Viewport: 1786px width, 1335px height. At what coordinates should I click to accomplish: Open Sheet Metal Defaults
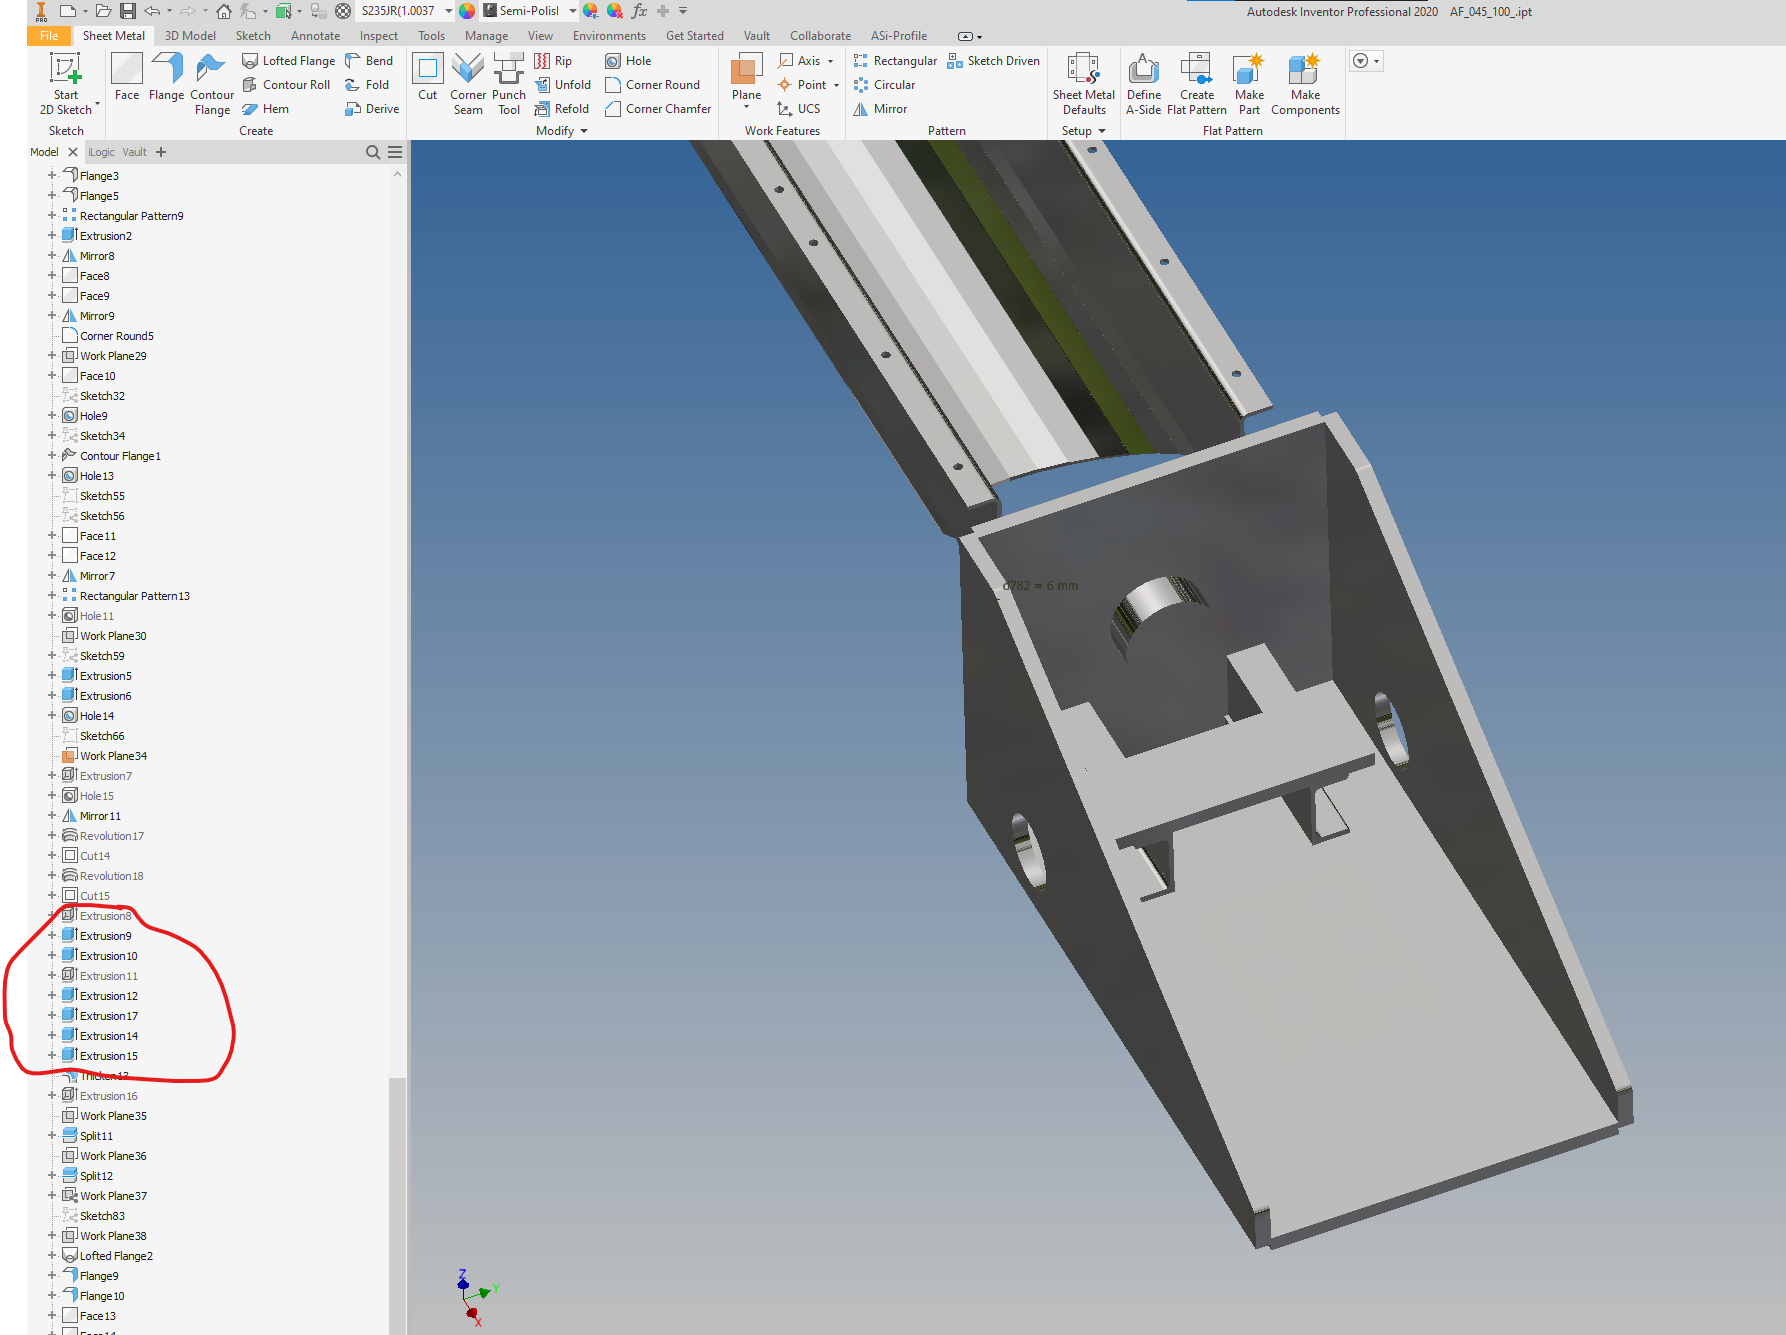pyautogui.click(x=1083, y=85)
